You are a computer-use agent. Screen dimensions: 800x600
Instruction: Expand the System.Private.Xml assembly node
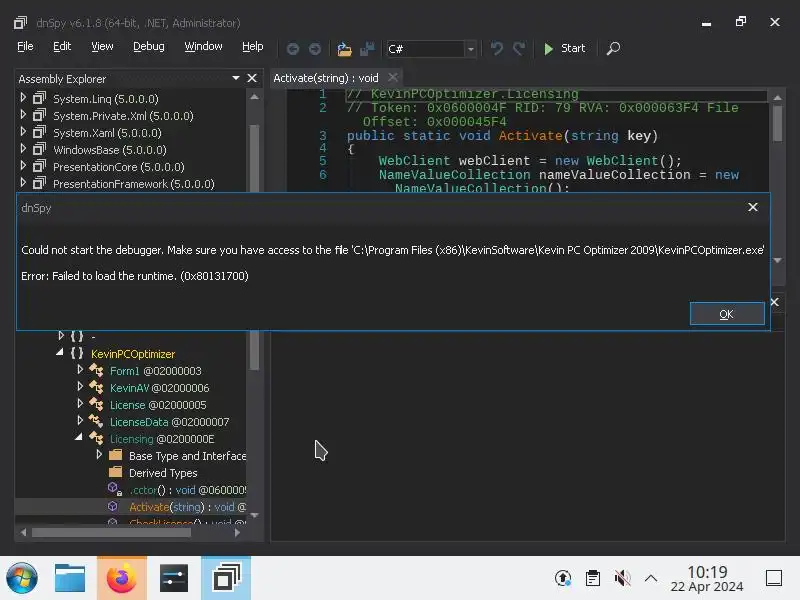pos(23,115)
